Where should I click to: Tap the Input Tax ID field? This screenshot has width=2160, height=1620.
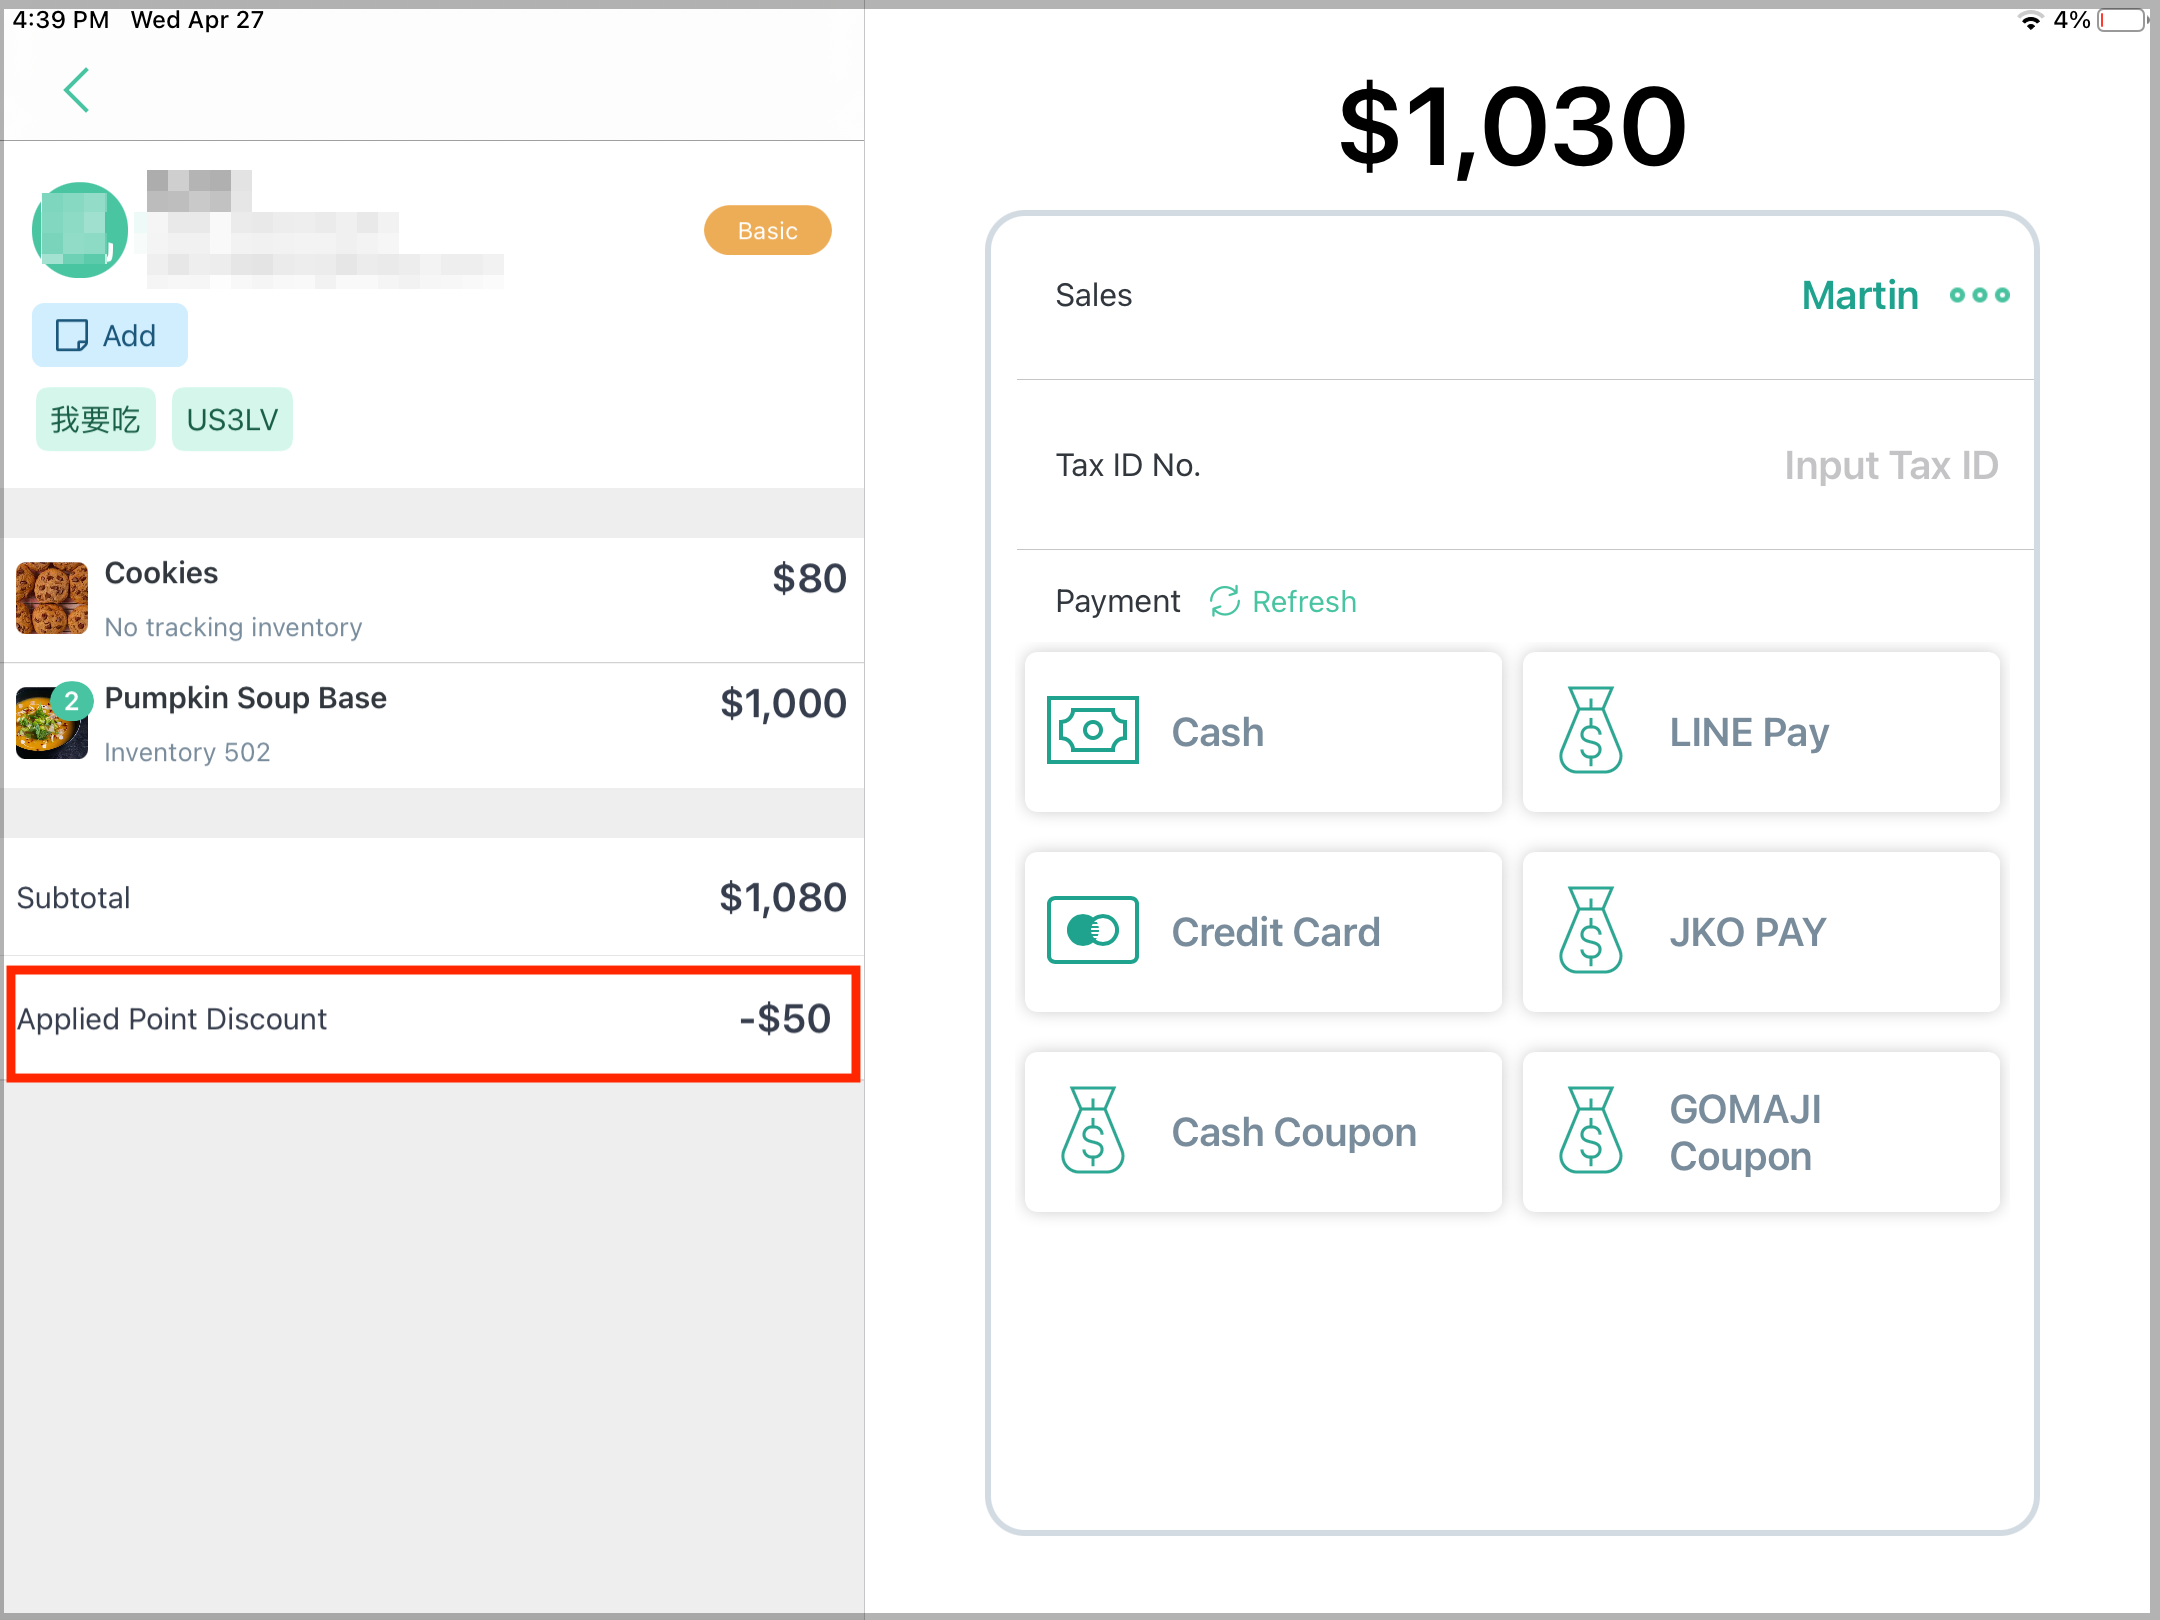click(1890, 465)
